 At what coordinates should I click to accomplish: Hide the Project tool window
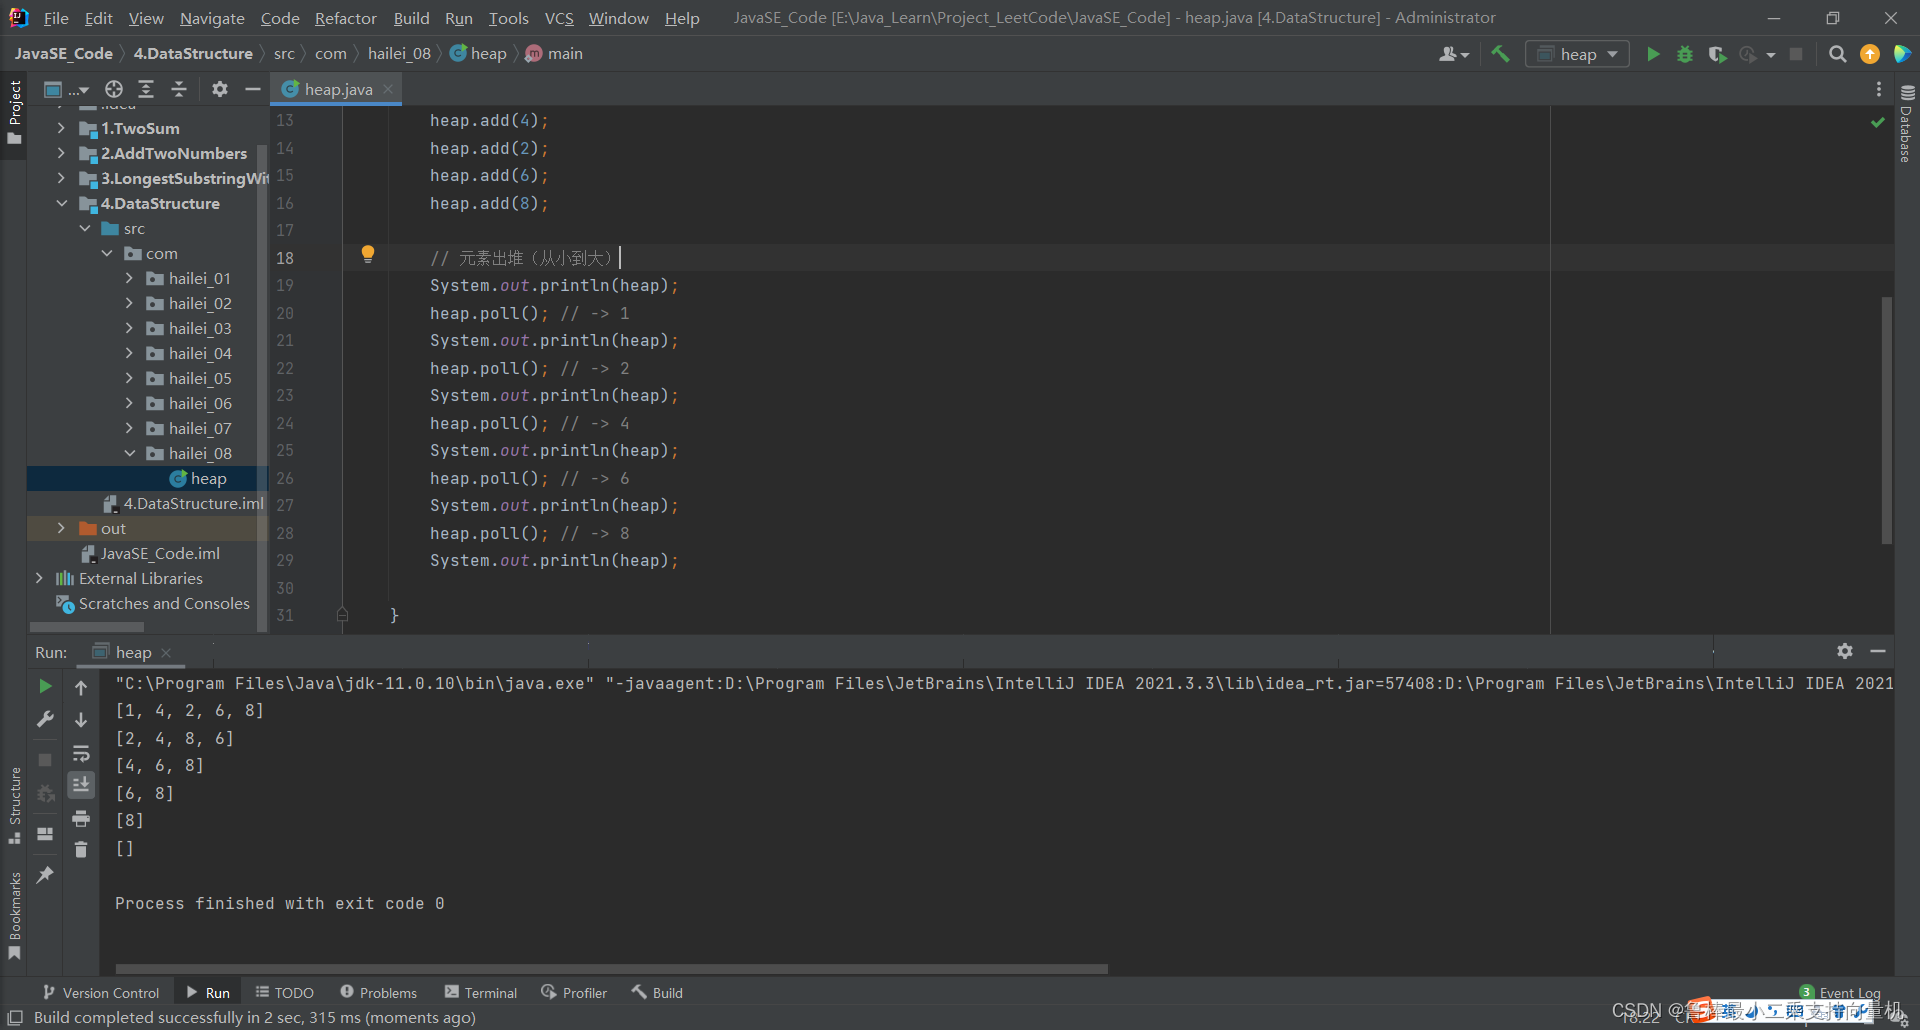click(x=253, y=89)
